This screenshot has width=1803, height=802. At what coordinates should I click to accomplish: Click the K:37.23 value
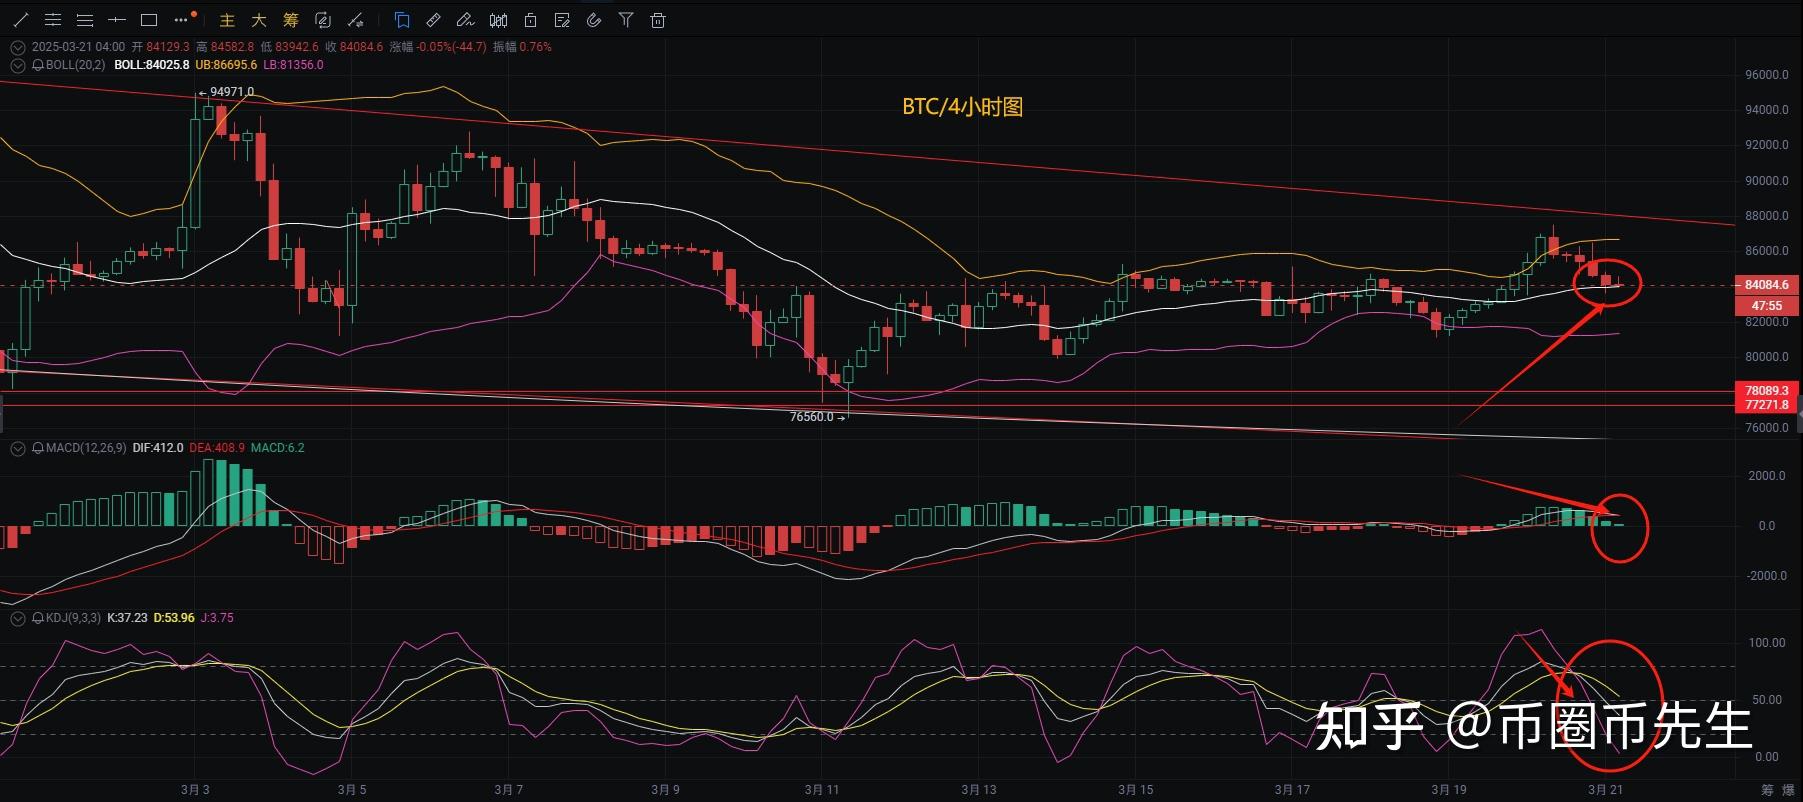point(127,618)
